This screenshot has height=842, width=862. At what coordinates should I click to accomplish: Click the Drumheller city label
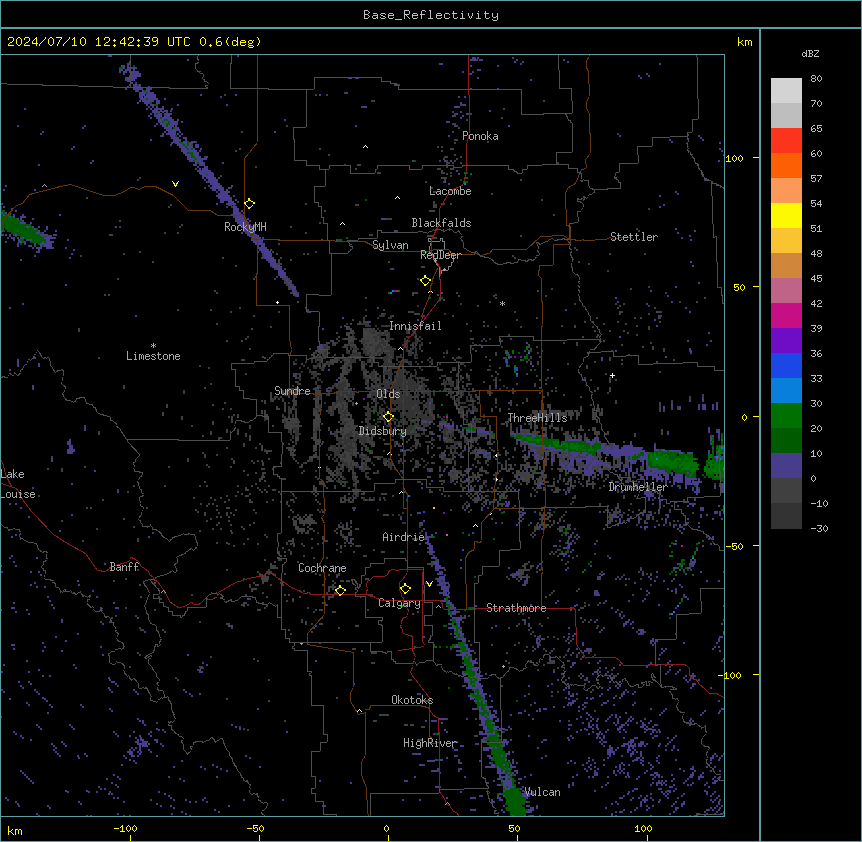638,487
